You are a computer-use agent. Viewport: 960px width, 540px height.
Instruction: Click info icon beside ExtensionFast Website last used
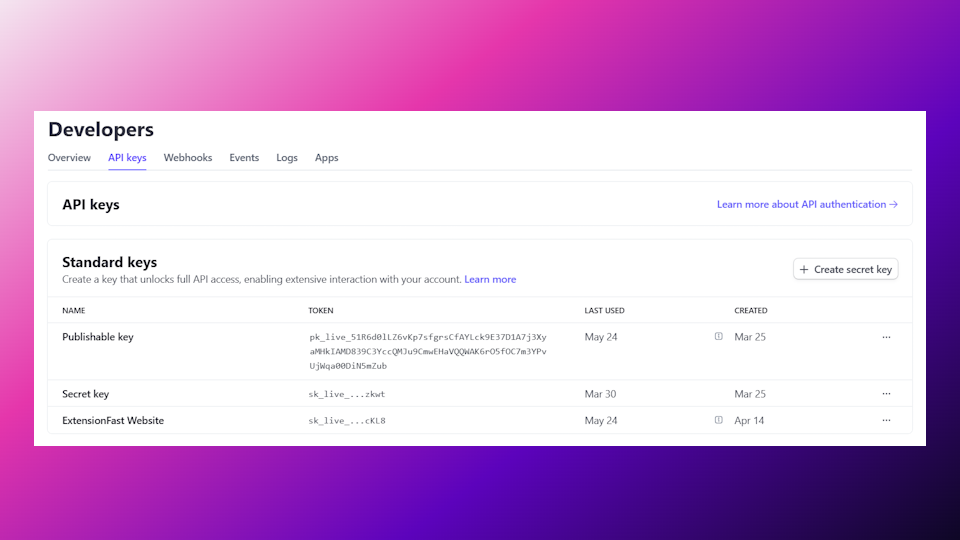[718, 420]
